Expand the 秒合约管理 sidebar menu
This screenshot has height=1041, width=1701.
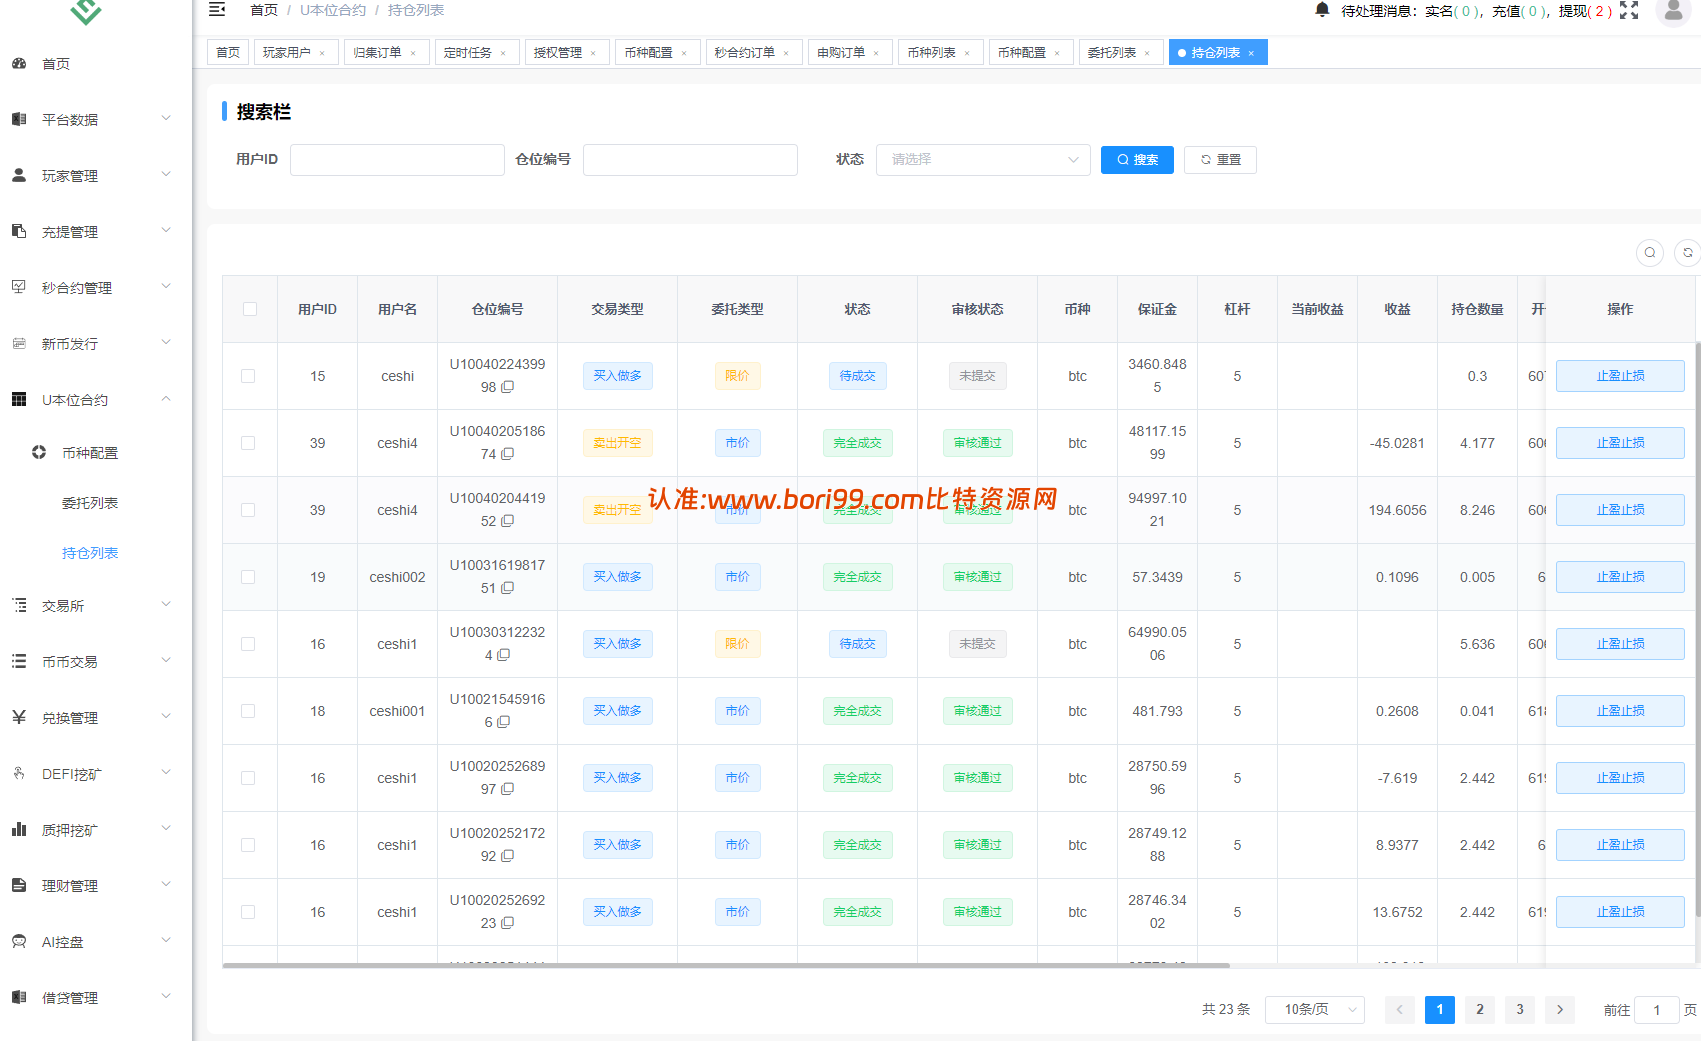click(166, 286)
